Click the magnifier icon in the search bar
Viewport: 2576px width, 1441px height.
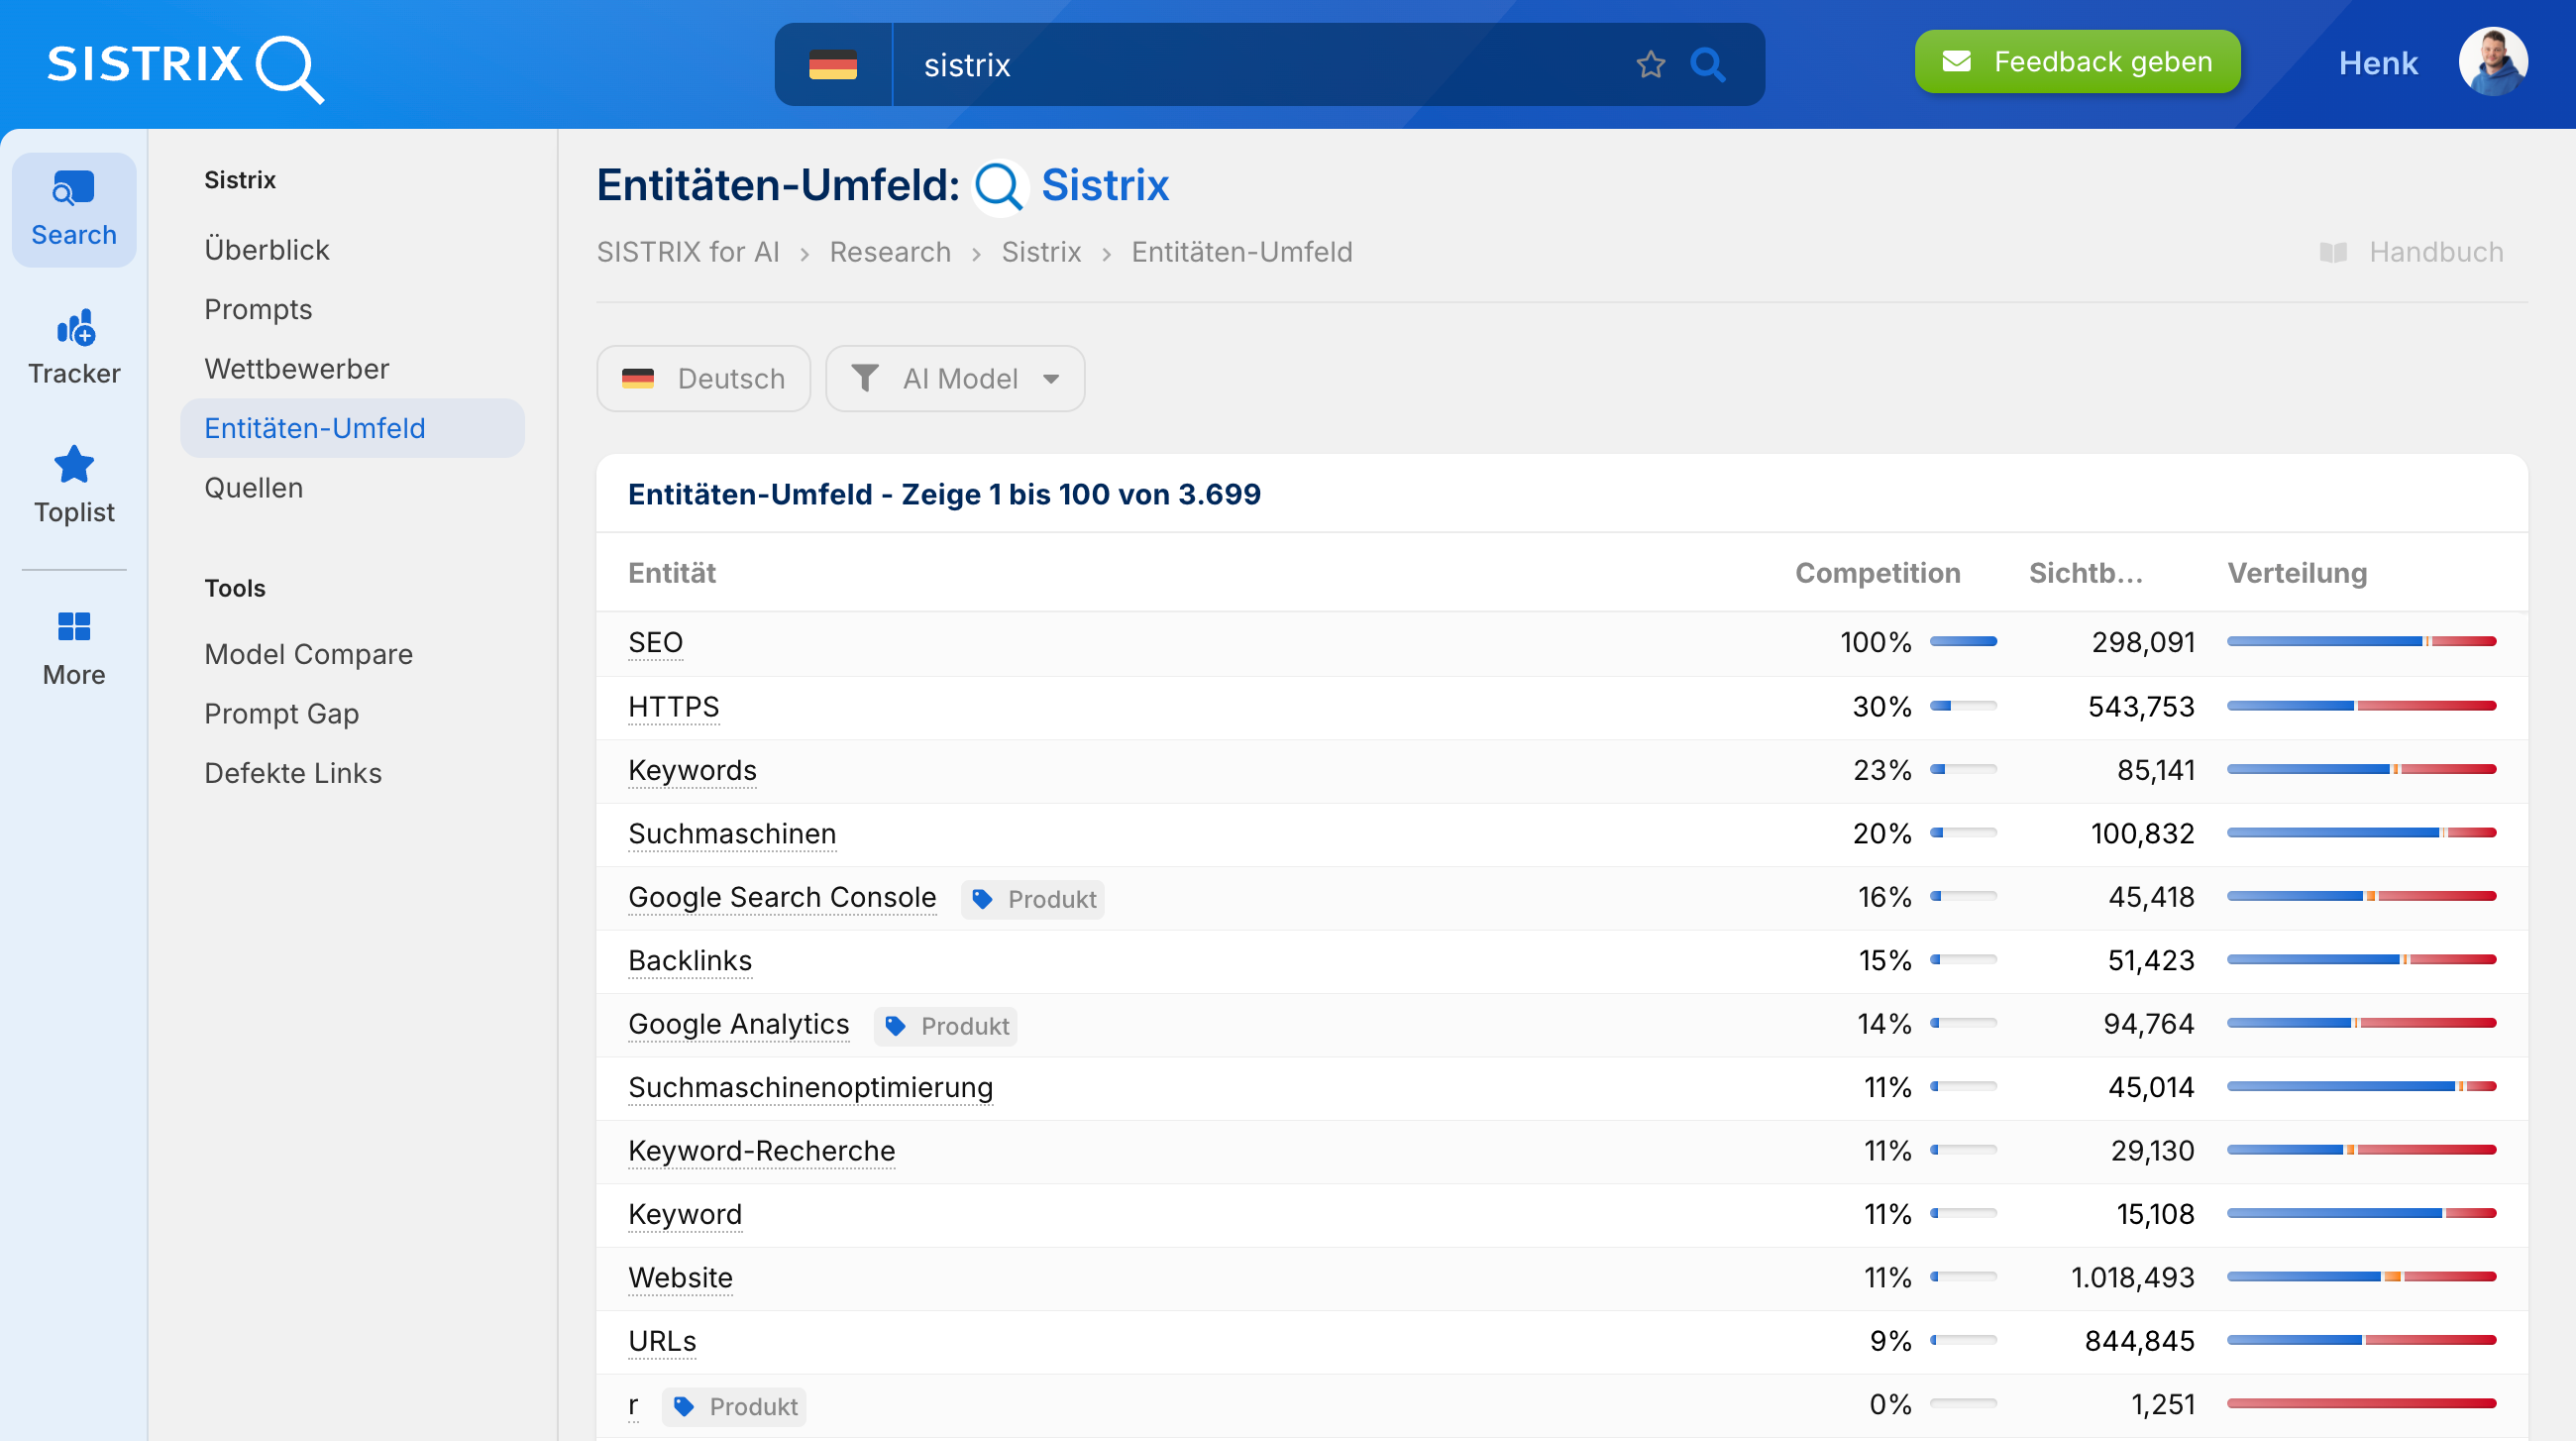click(1708, 64)
